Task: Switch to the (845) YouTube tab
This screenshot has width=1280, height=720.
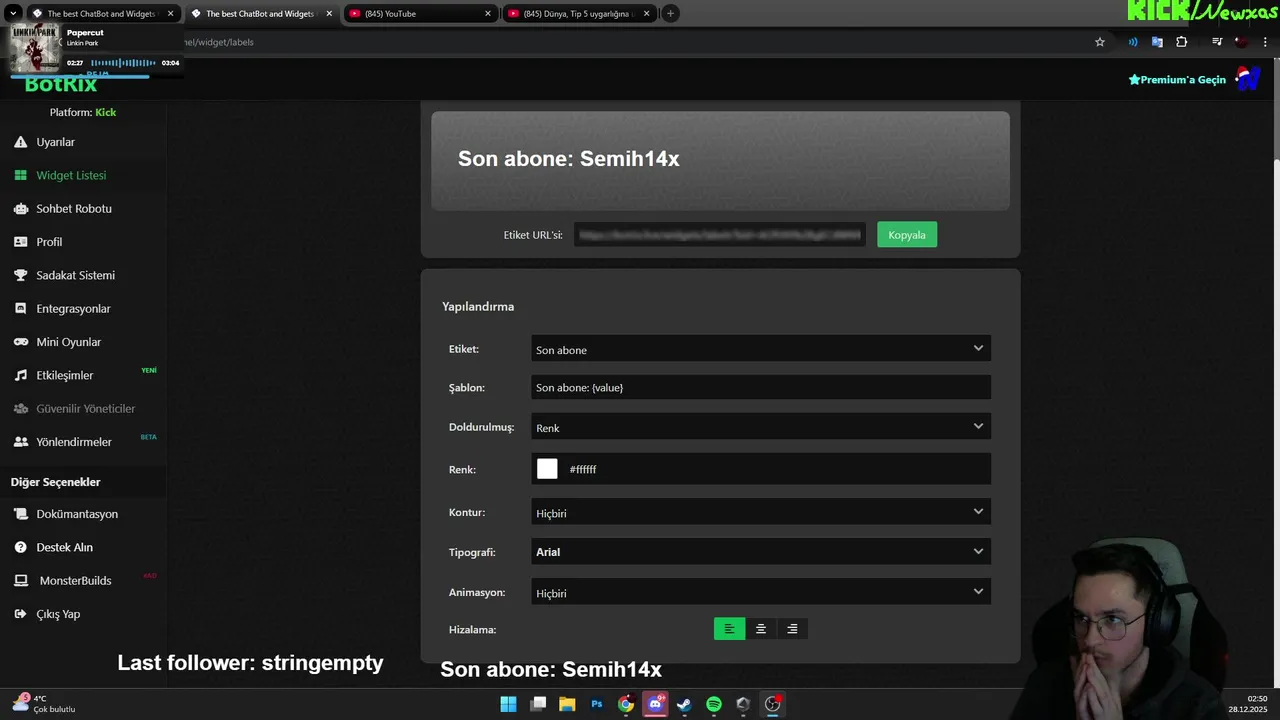Action: point(421,14)
